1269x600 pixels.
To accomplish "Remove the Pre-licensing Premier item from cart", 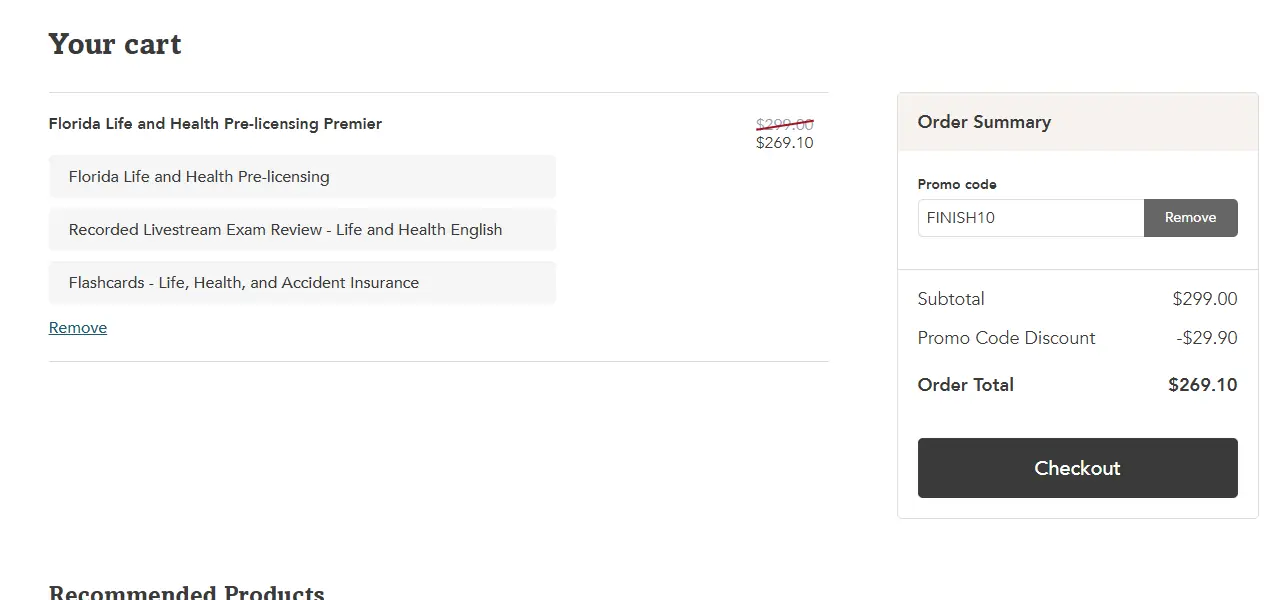I will pyautogui.click(x=78, y=328).
